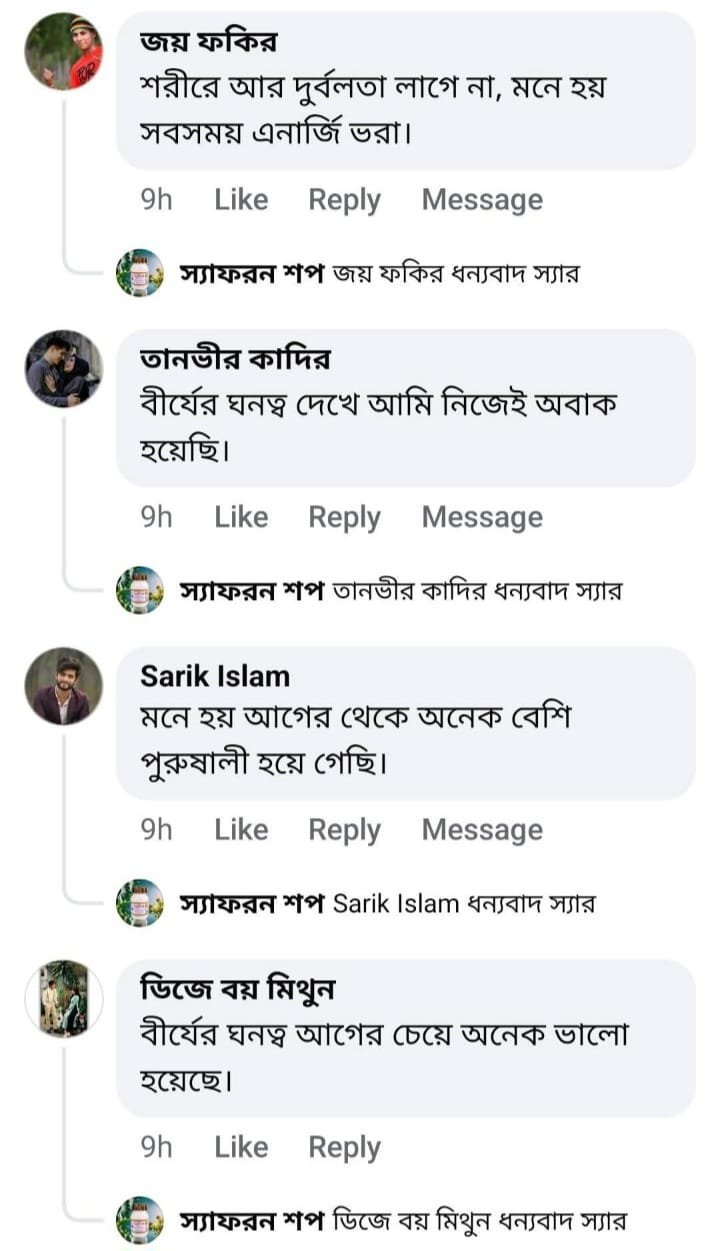This screenshot has height=1251, width=720.
Task: Reply to Sarik Islam's comment
Action: point(344,830)
